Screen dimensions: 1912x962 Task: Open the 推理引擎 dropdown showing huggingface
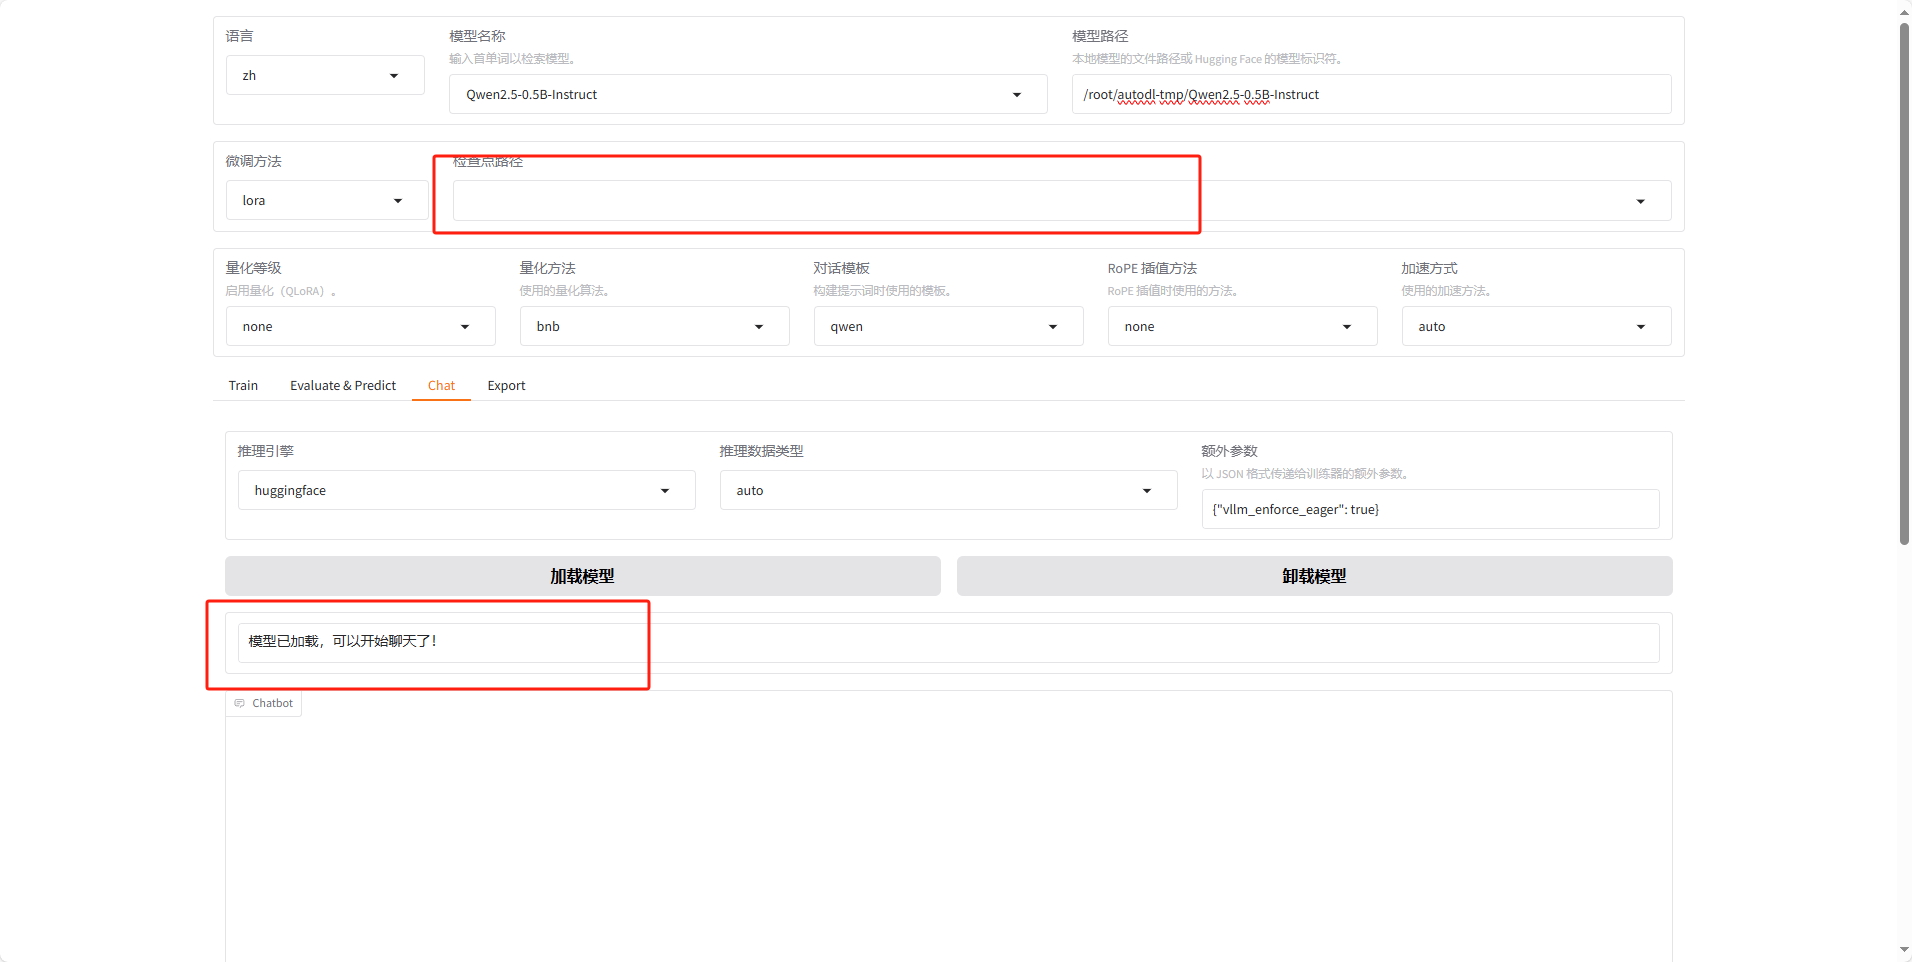(x=466, y=491)
